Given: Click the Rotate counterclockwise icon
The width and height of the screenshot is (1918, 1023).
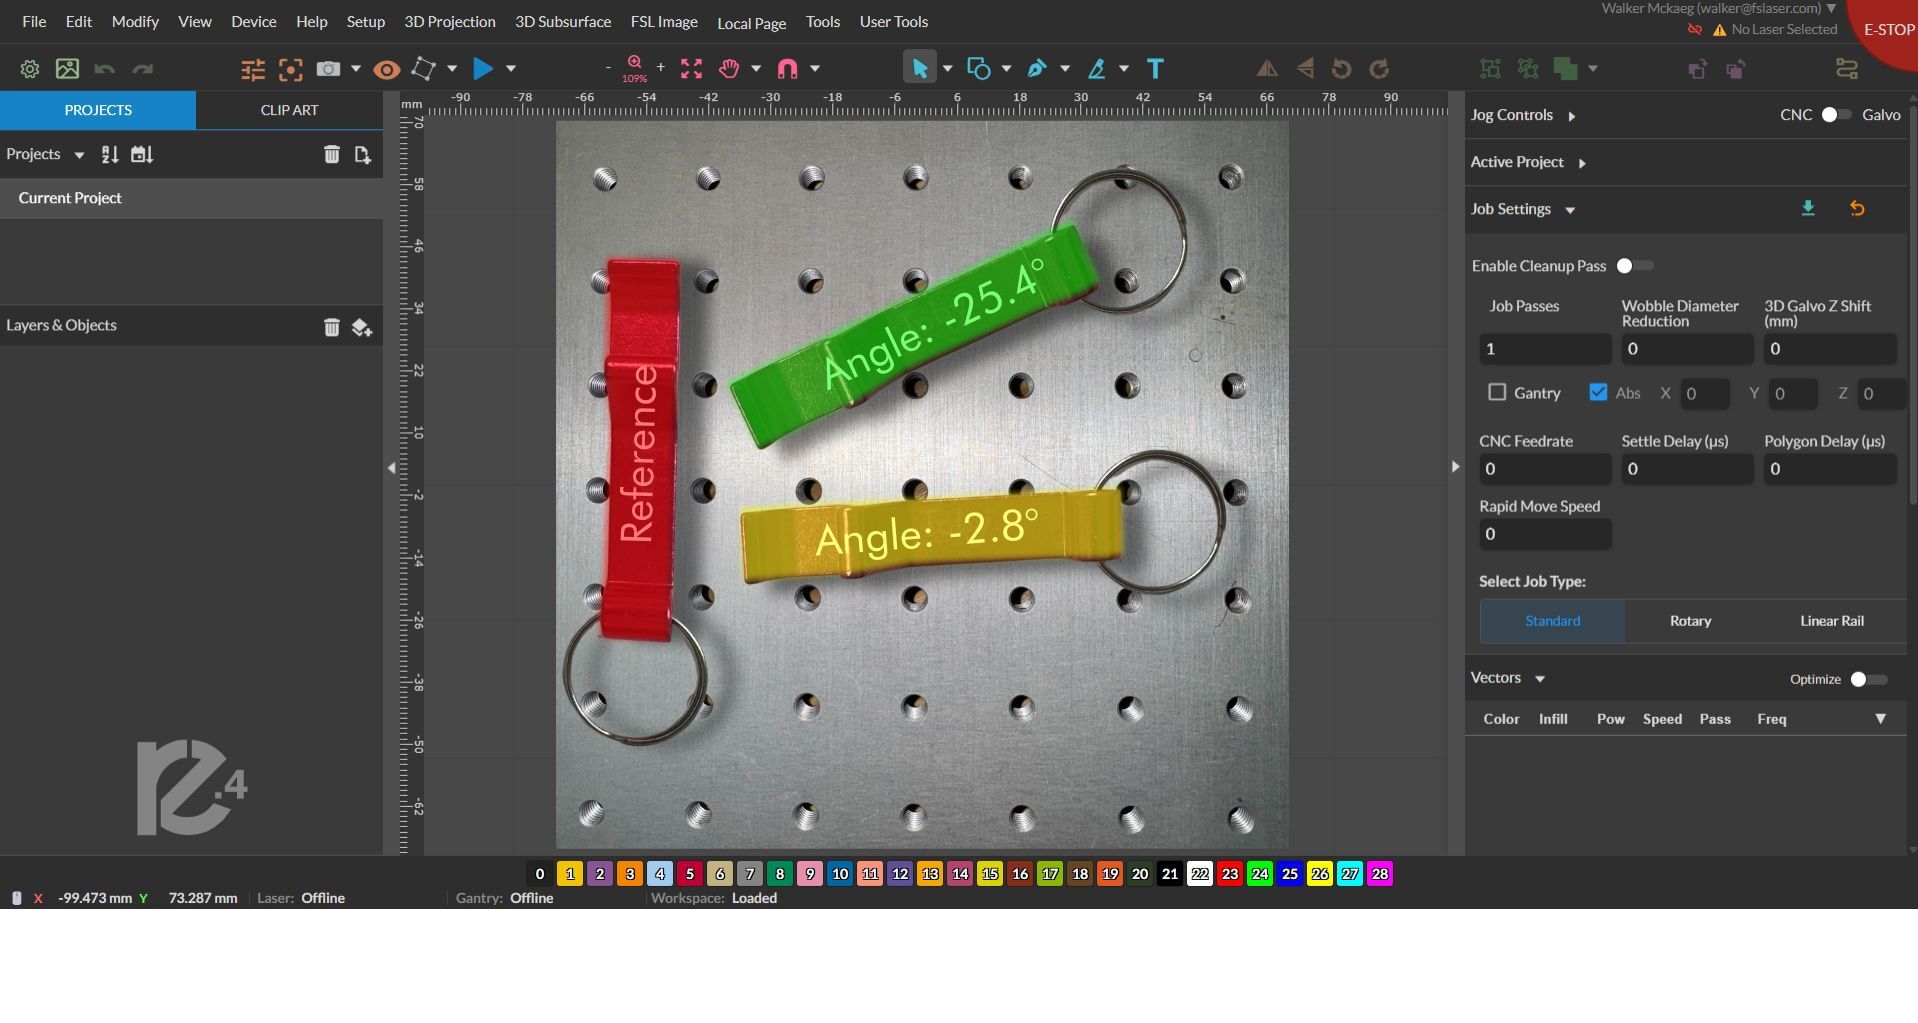Looking at the screenshot, I should click(x=1341, y=68).
